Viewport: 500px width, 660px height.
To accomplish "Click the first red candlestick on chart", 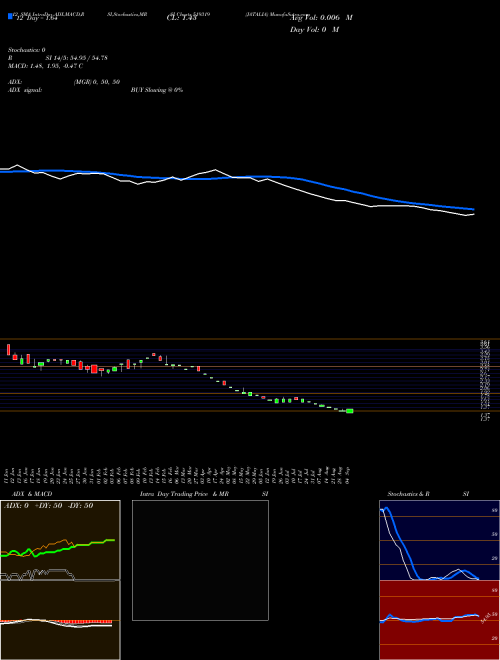I will [x=8, y=350].
